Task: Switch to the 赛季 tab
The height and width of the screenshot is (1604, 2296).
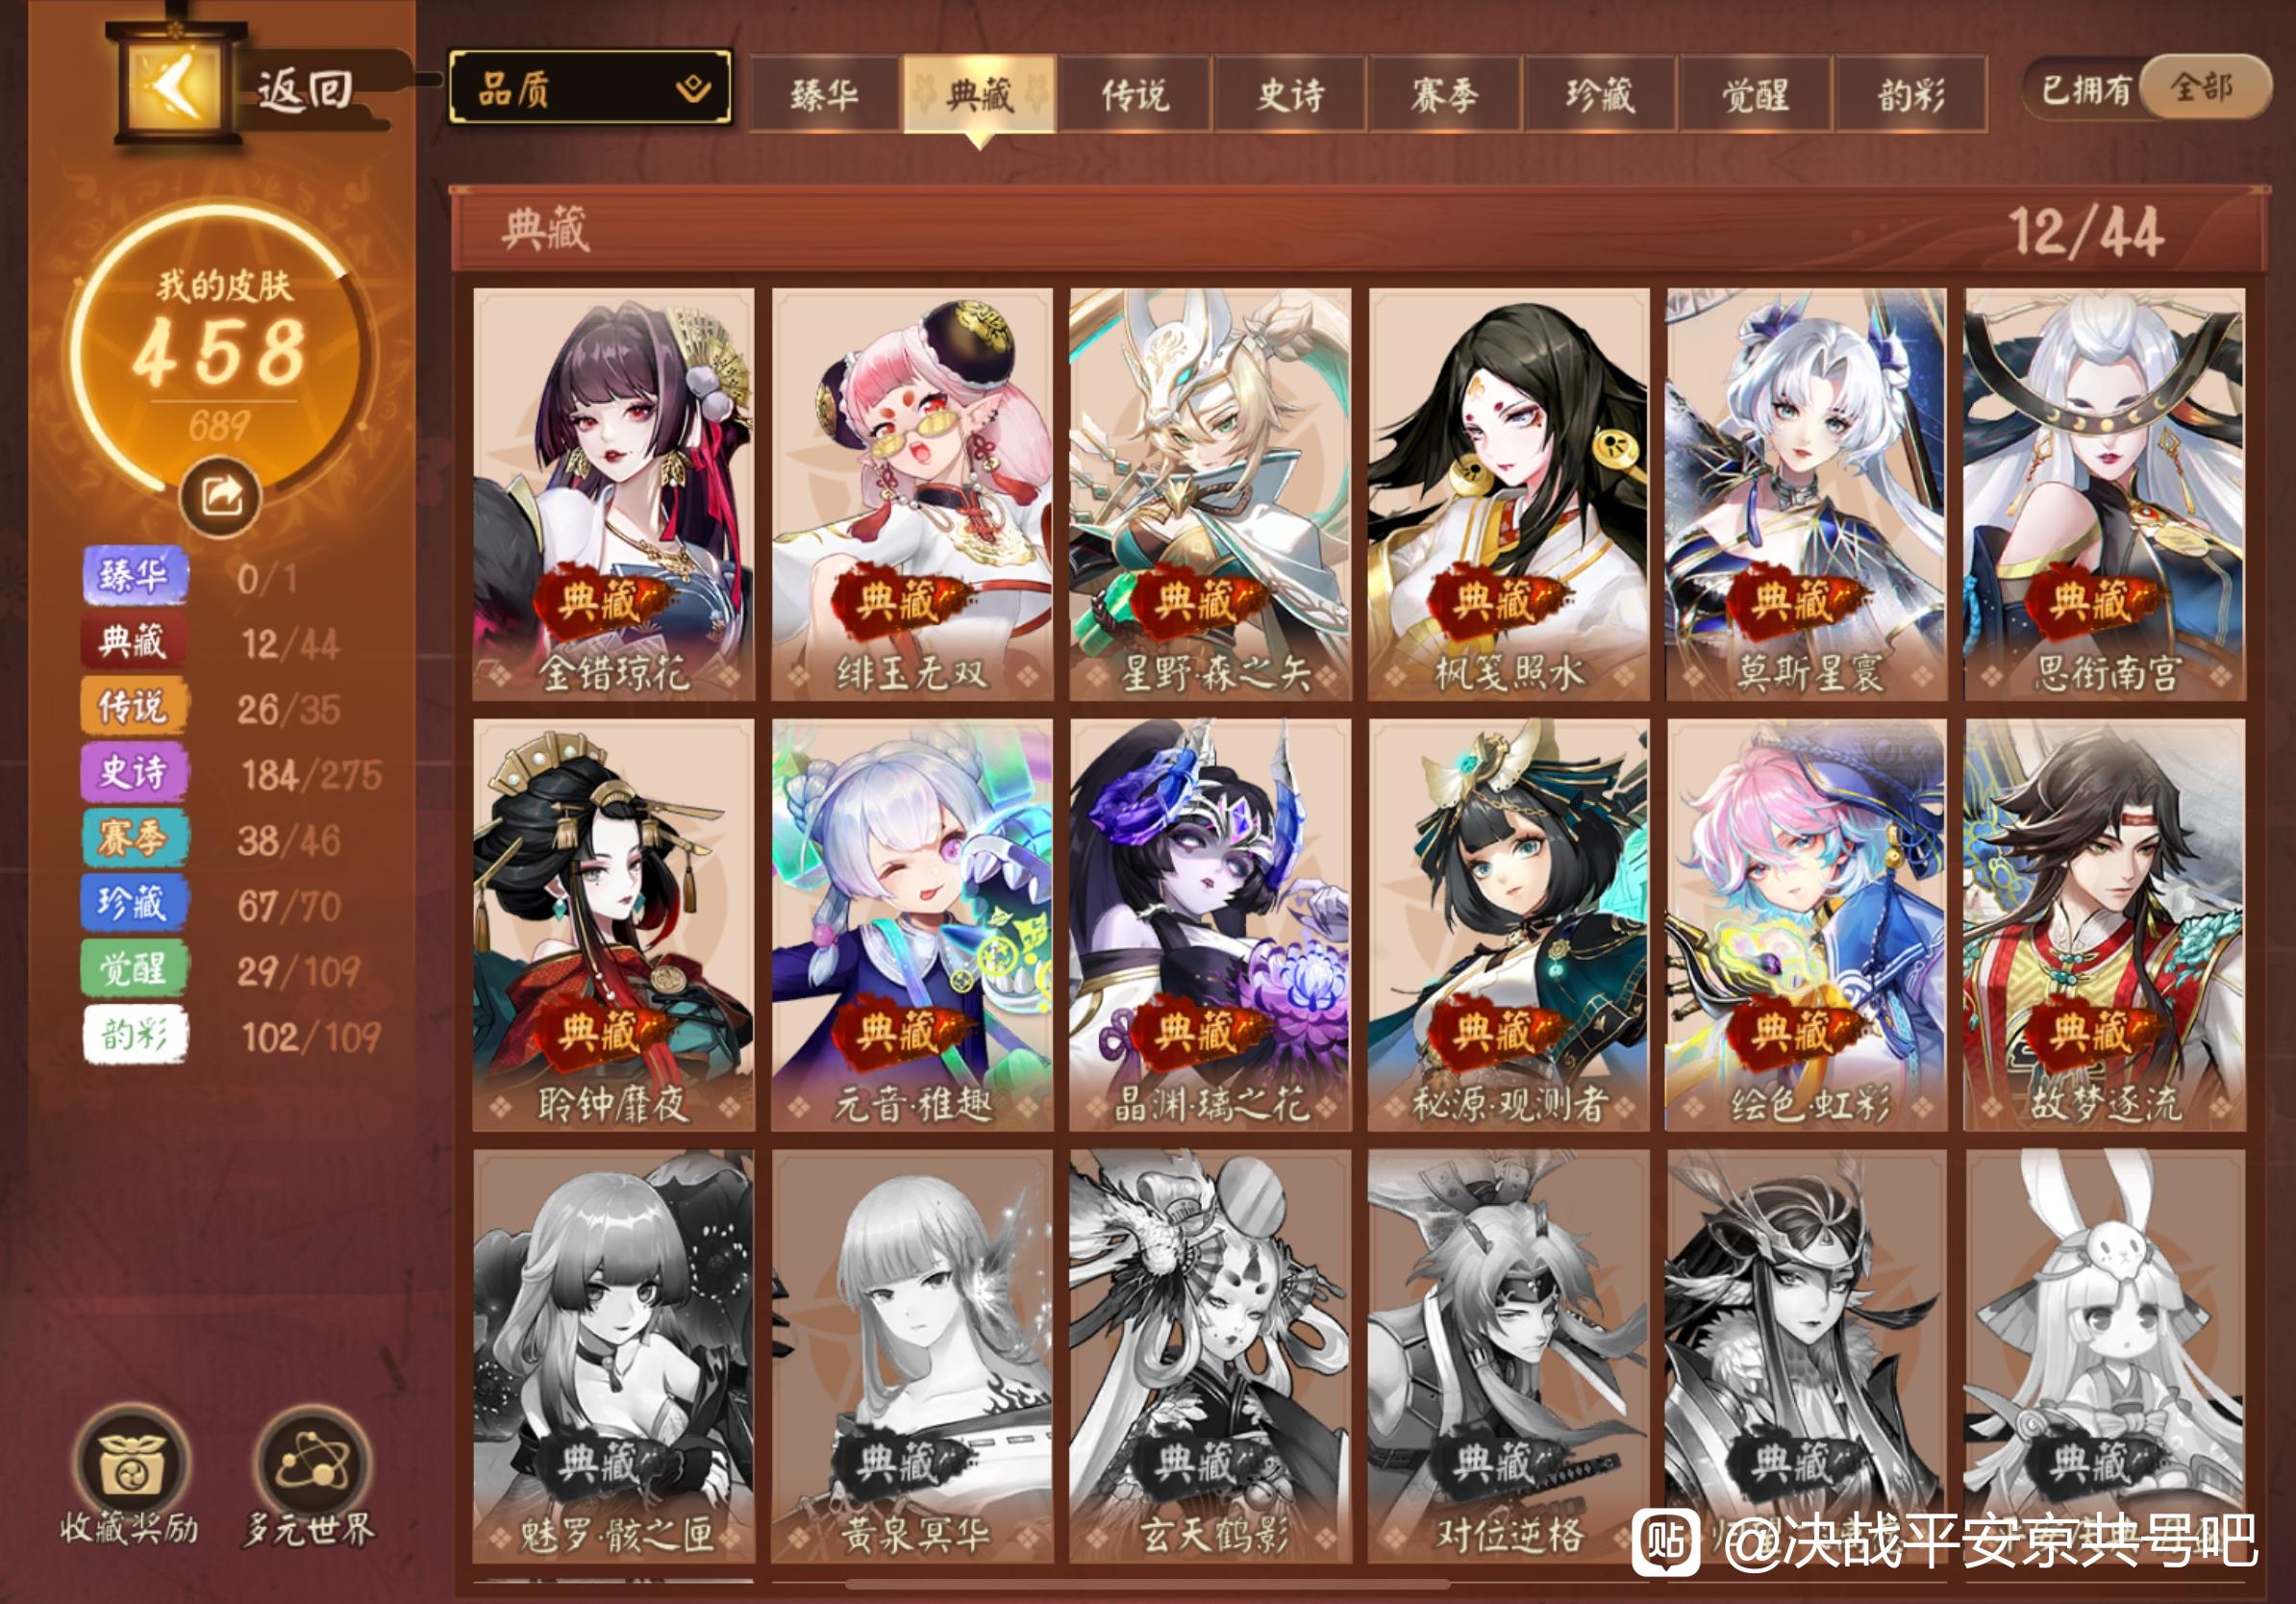Action: pyautogui.click(x=1445, y=95)
